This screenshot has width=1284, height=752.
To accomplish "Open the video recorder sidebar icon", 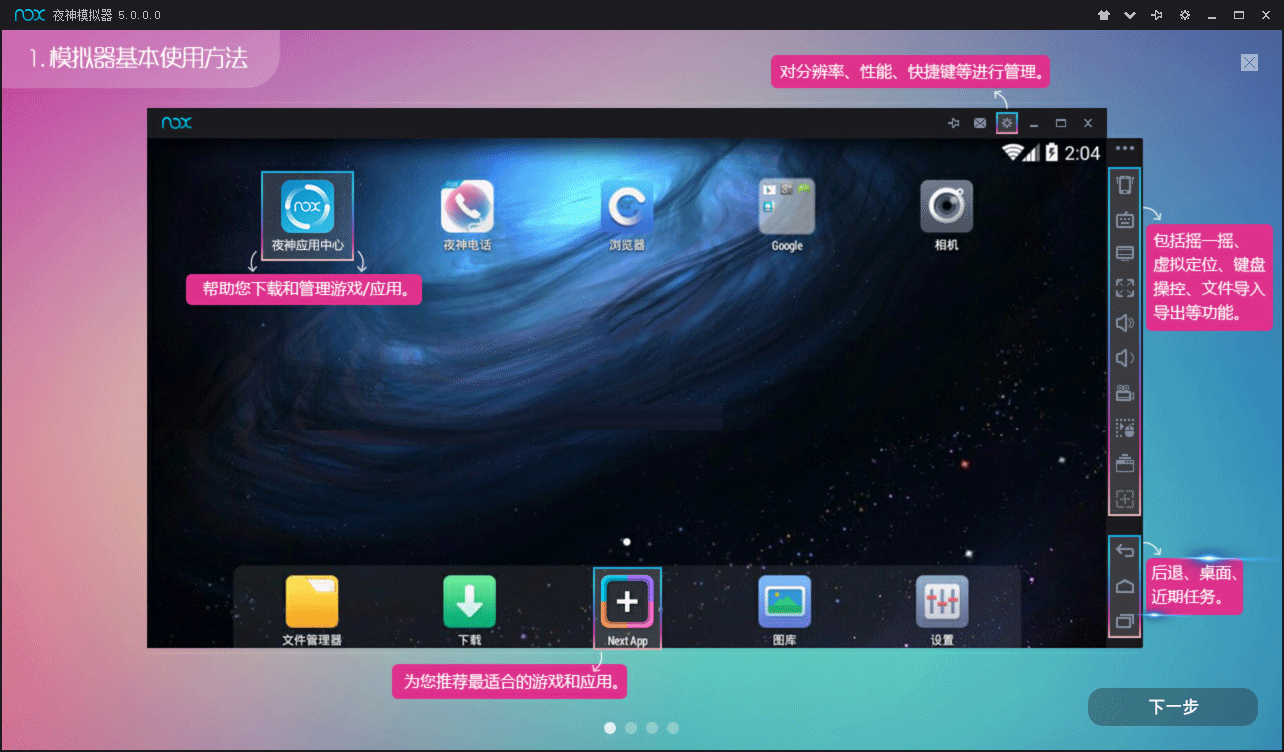I will coord(1125,393).
